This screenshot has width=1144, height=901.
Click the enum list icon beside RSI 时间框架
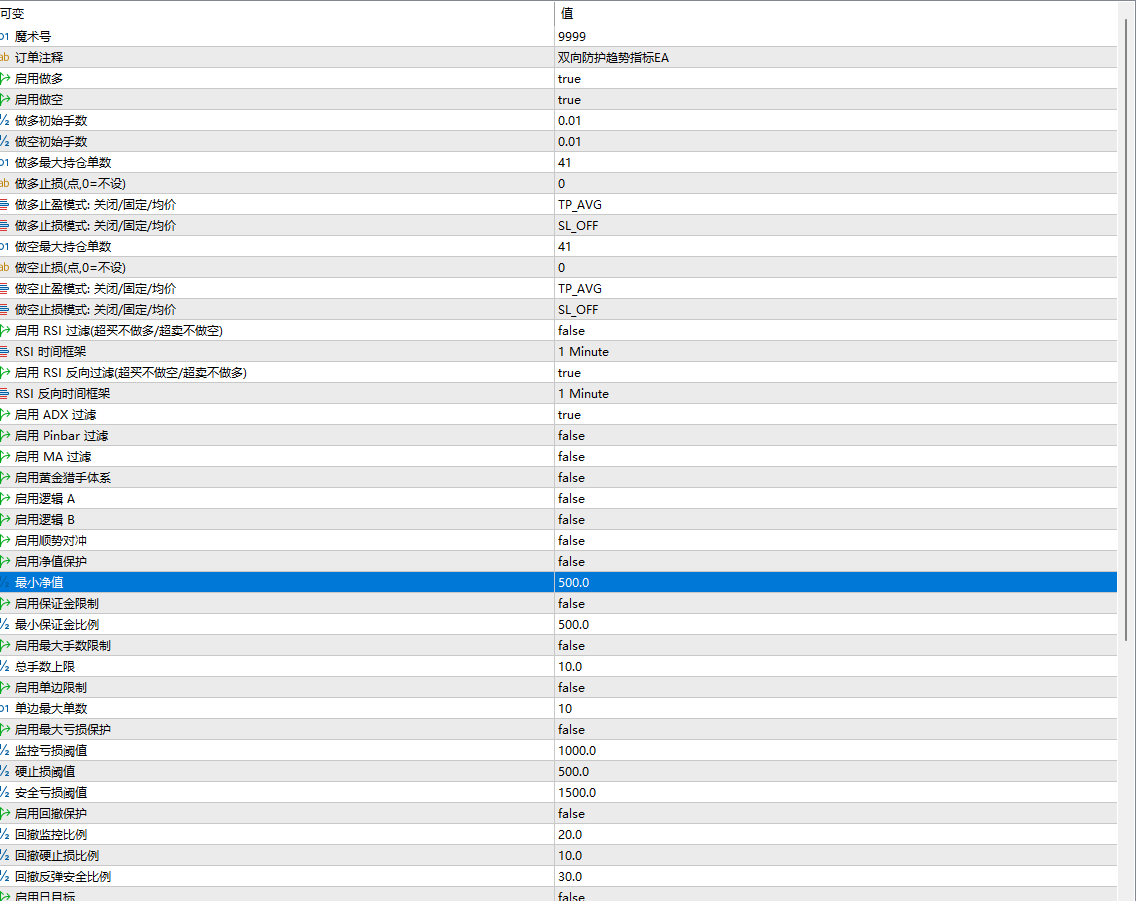4,352
